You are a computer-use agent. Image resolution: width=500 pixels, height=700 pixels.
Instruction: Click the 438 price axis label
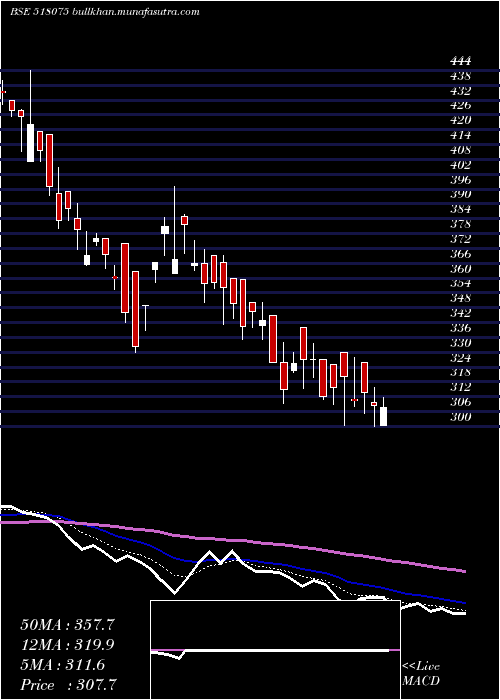pyautogui.click(x=460, y=75)
